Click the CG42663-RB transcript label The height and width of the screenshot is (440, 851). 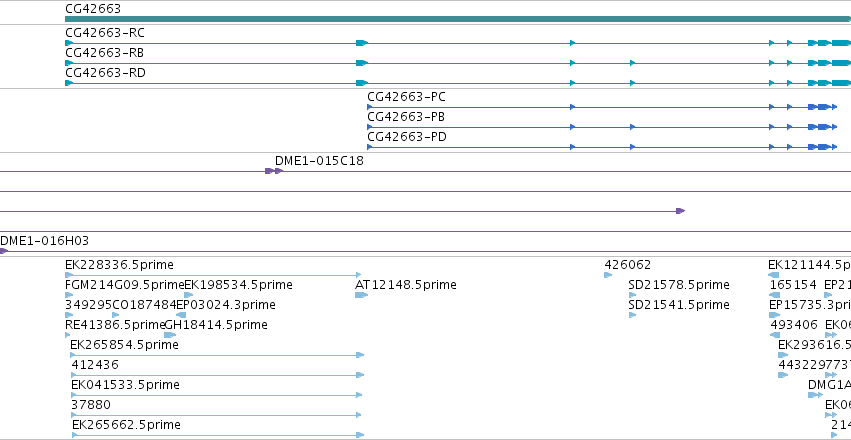click(x=104, y=53)
